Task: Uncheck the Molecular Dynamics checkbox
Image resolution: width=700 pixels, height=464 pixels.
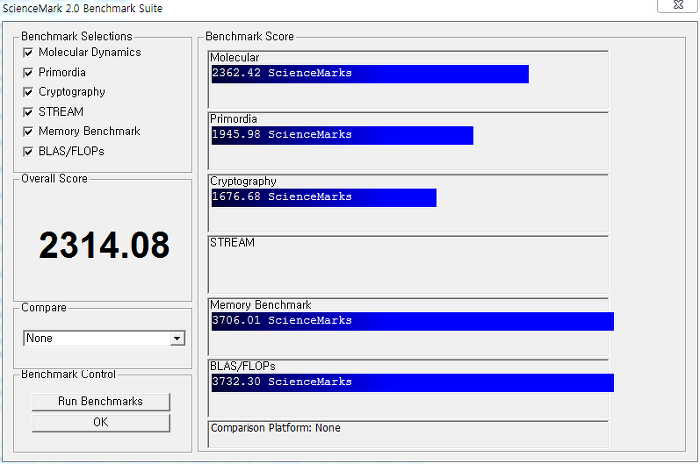Action: 28,53
